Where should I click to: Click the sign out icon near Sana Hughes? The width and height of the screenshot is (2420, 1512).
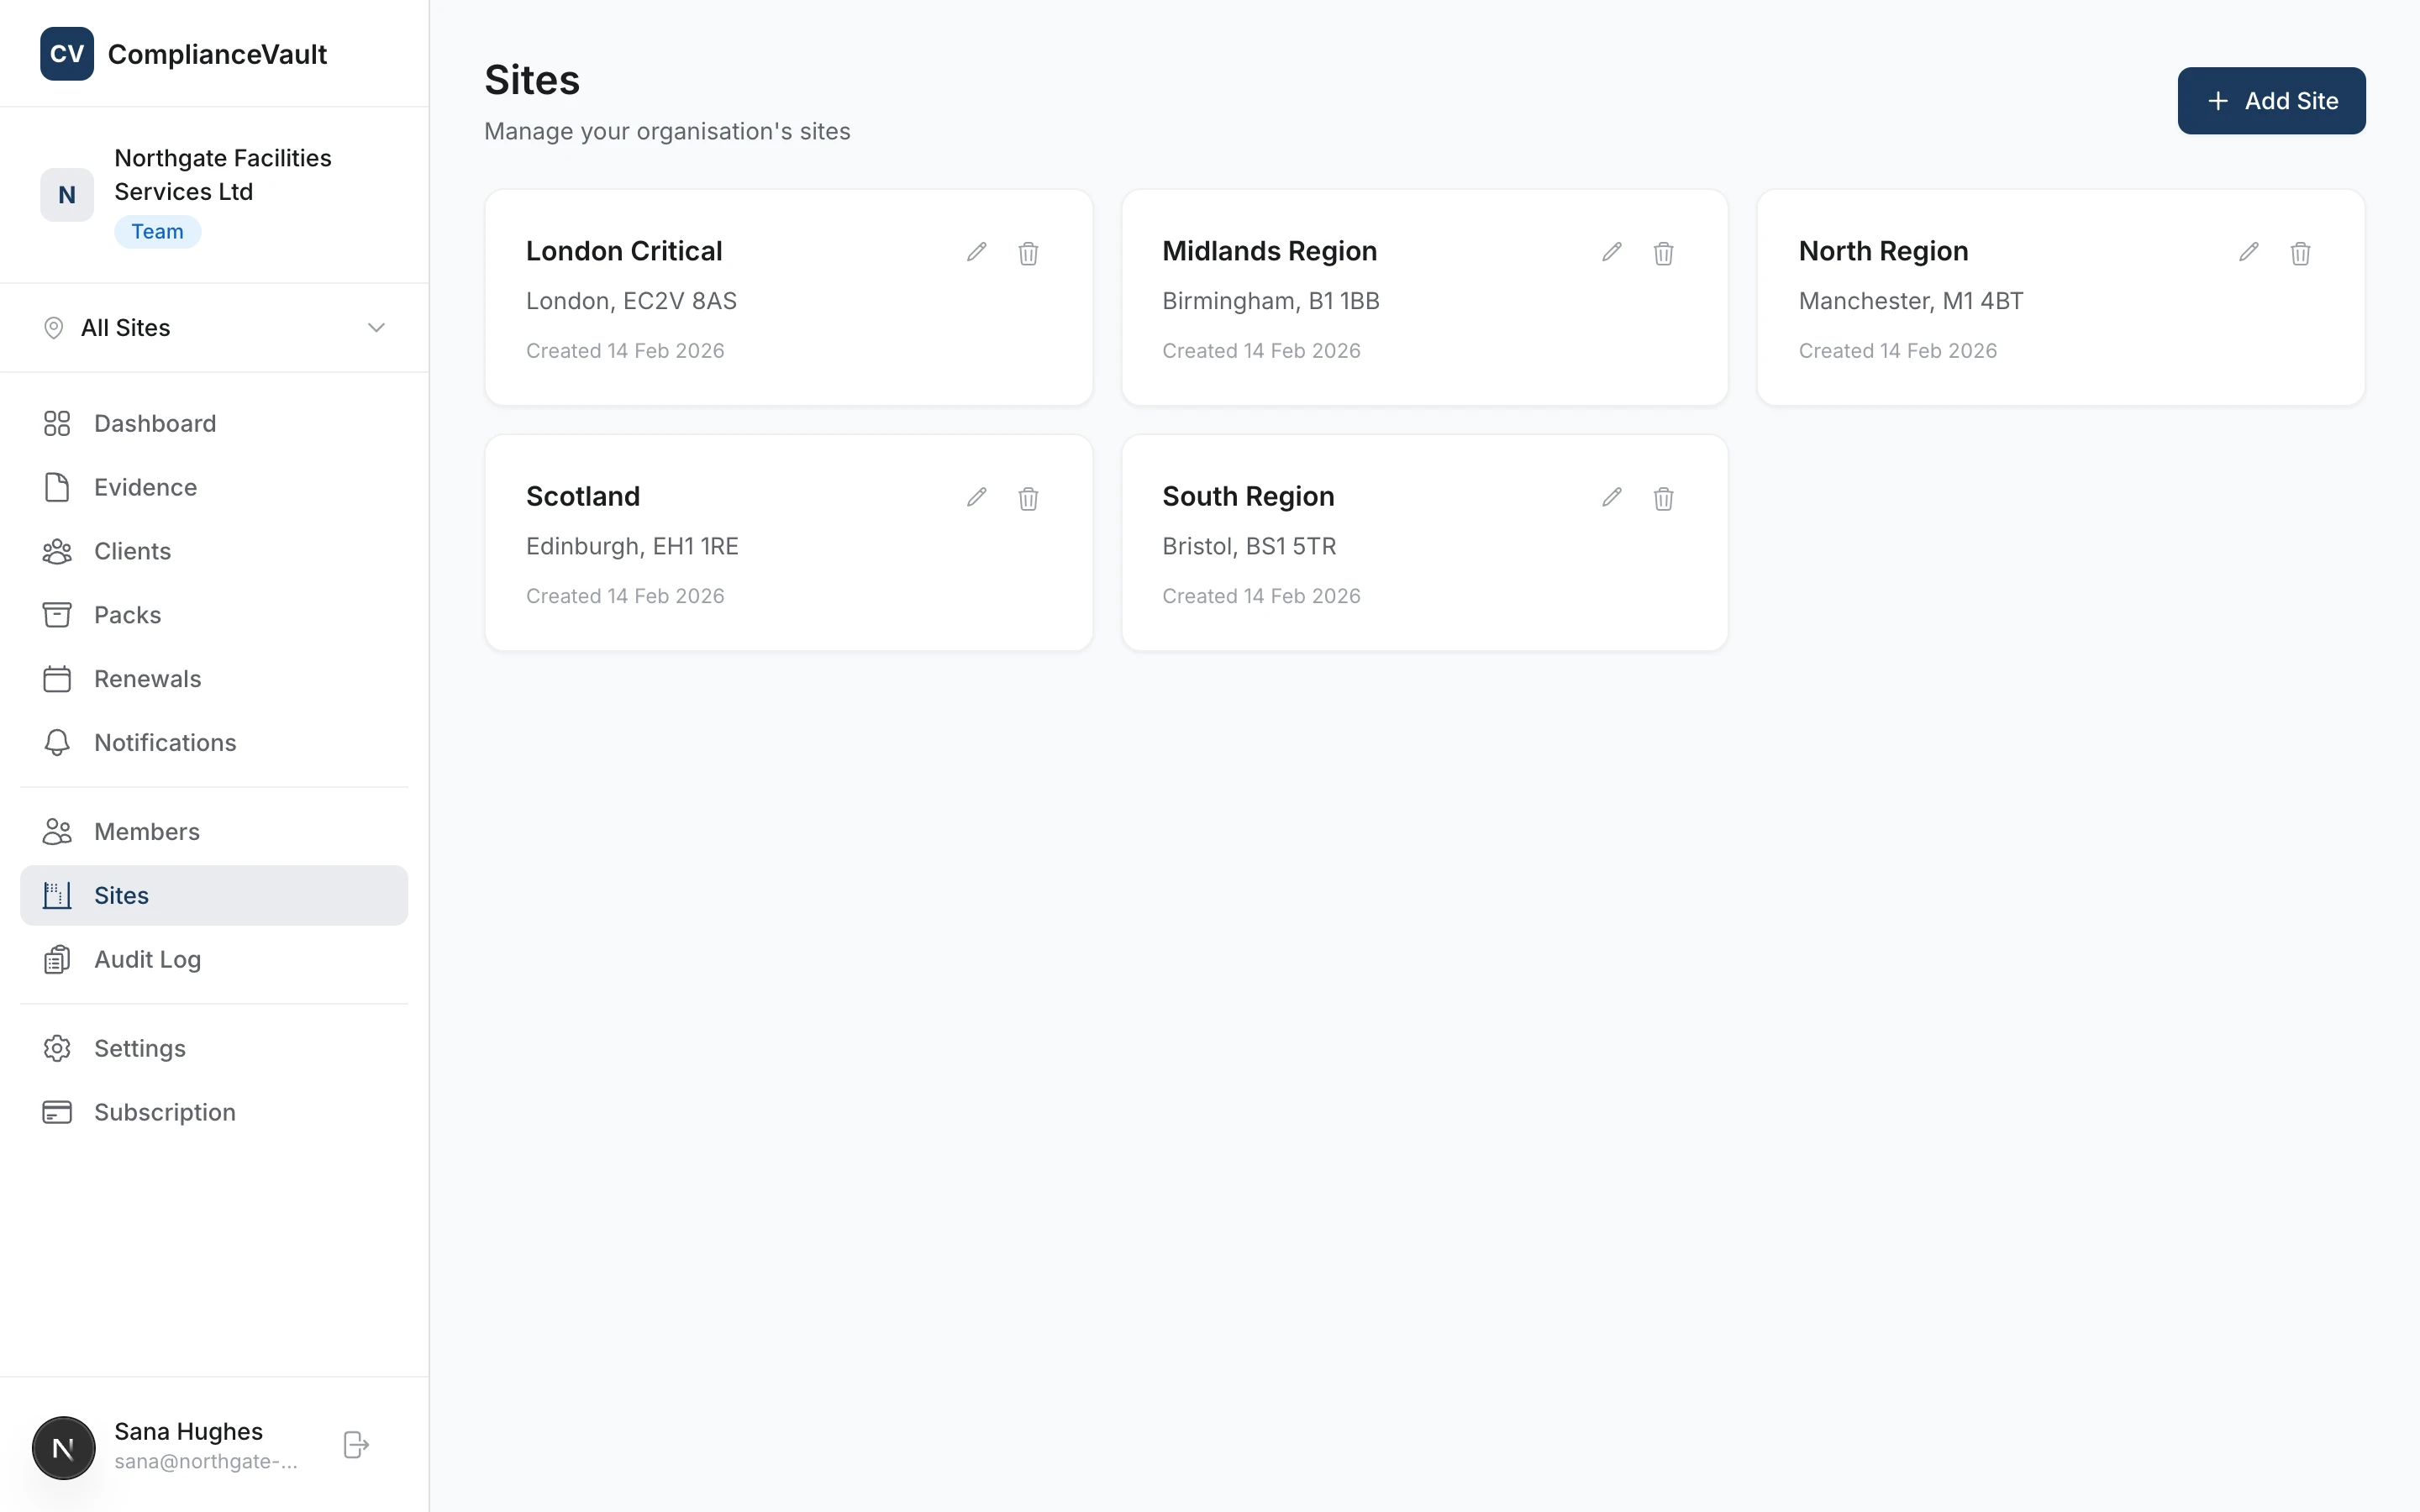point(355,1444)
